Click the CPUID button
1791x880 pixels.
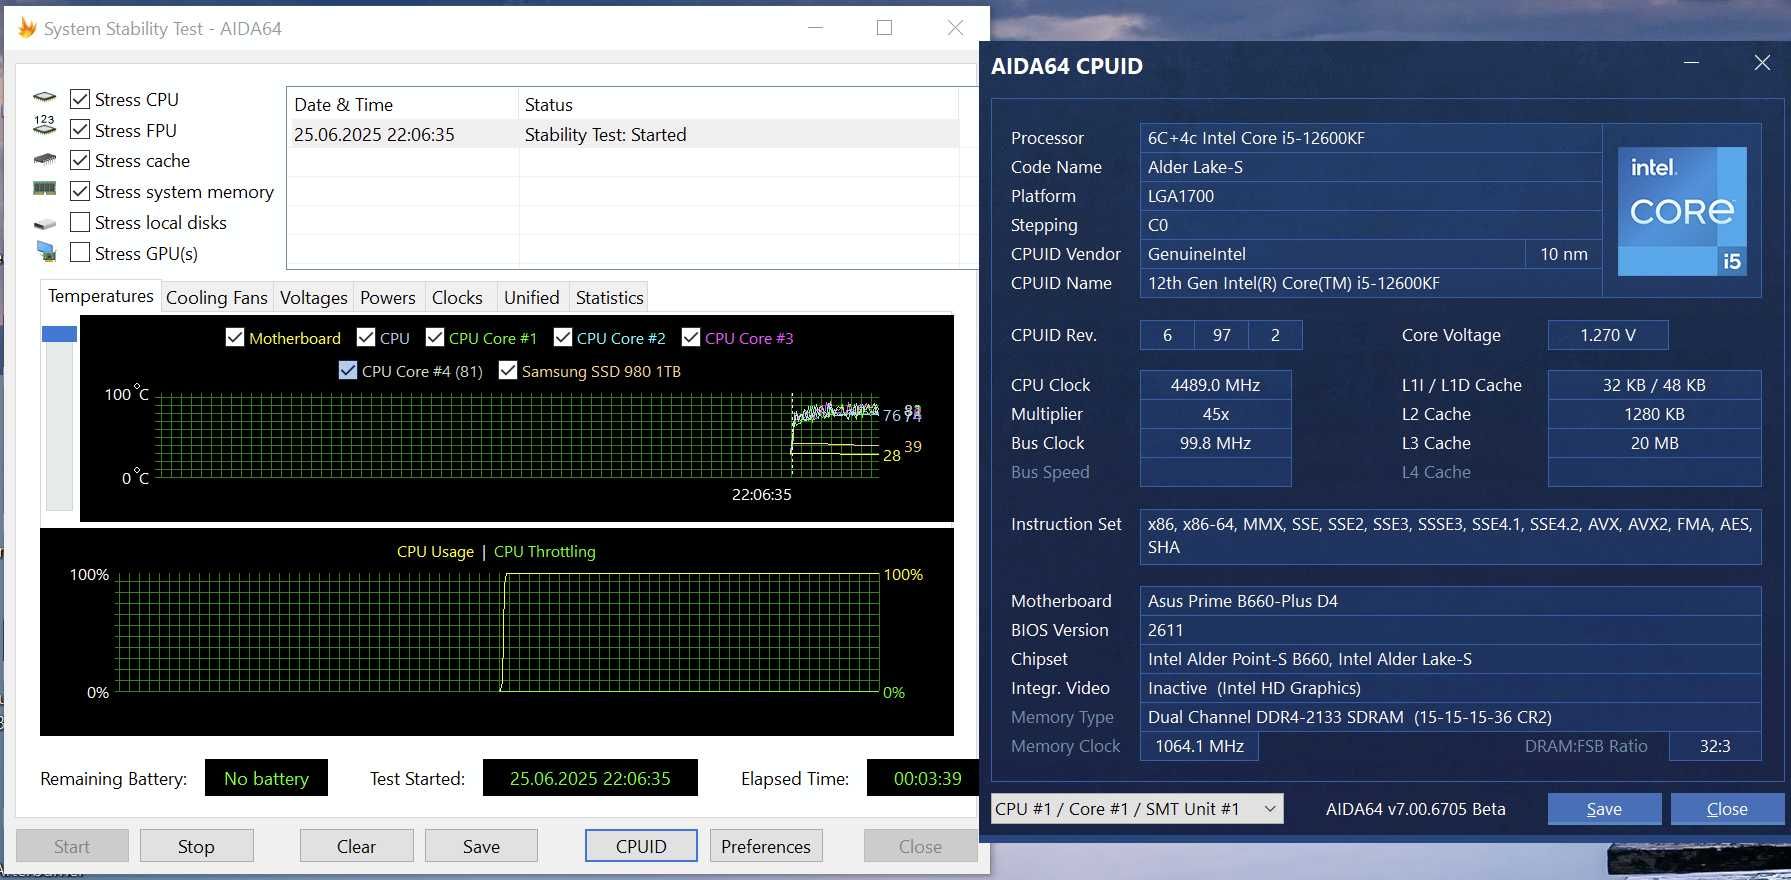point(641,846)
